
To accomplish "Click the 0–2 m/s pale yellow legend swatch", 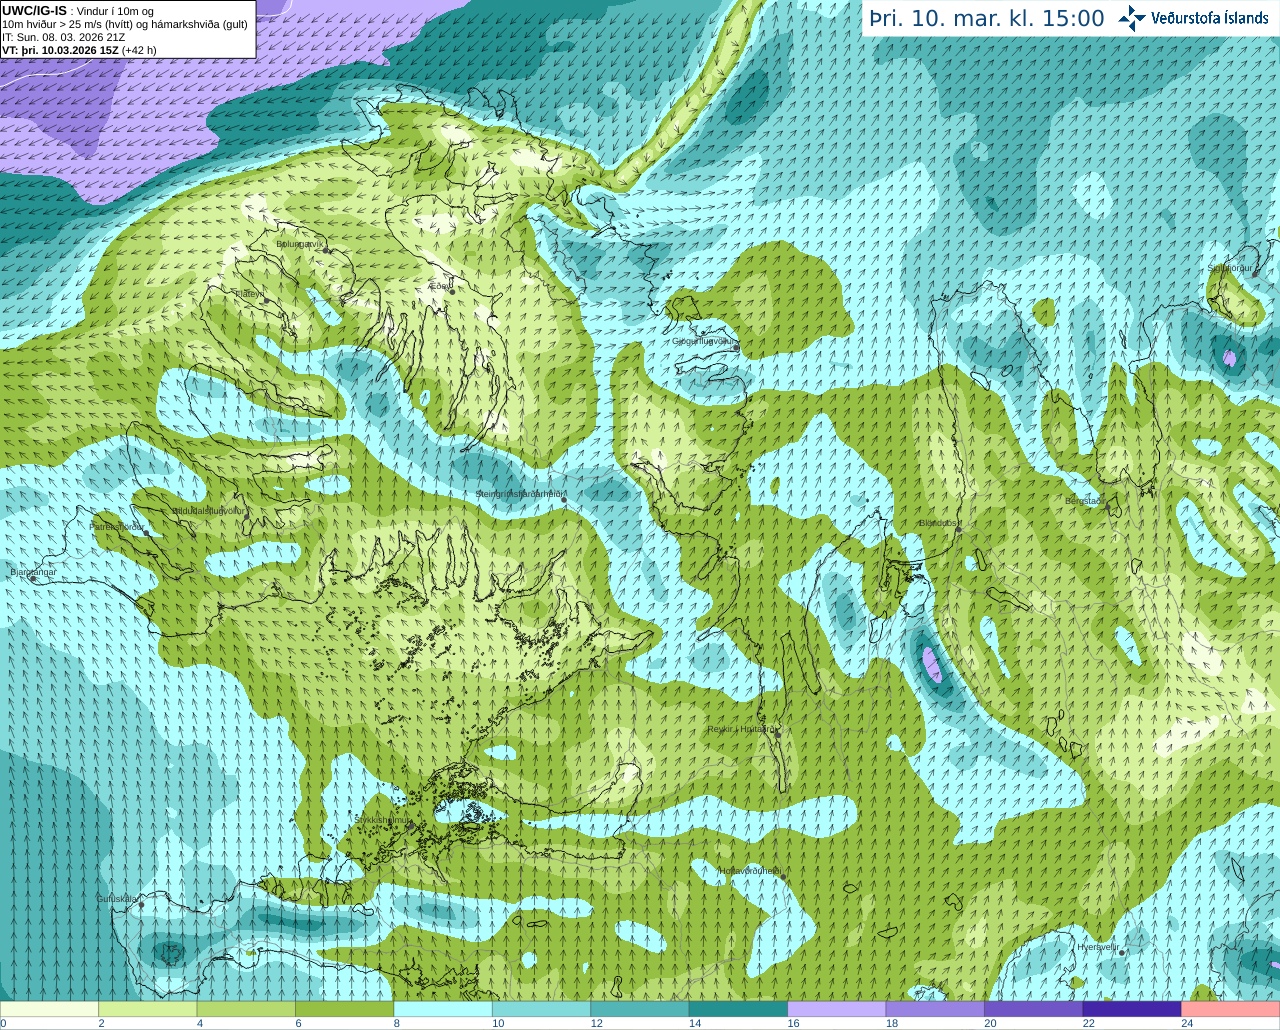I will pyautogui.click(x=49, y=1009).
